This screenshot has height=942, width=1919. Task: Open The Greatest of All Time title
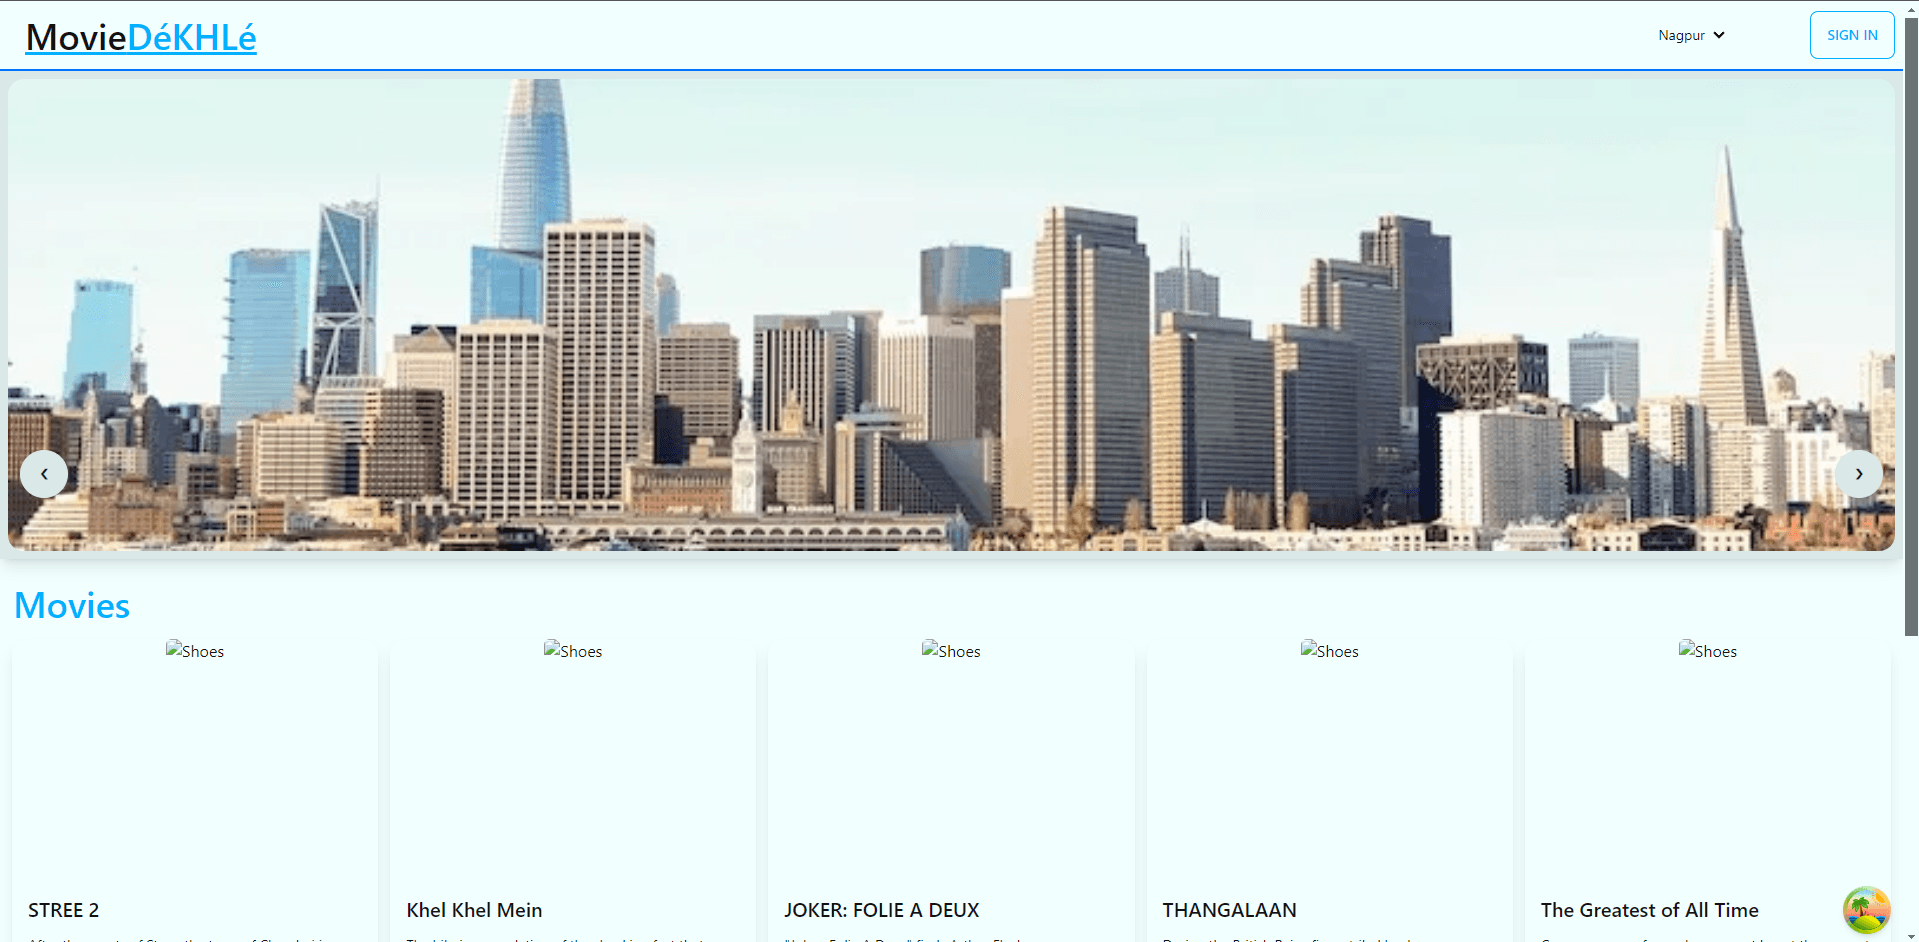point(1649,910)
